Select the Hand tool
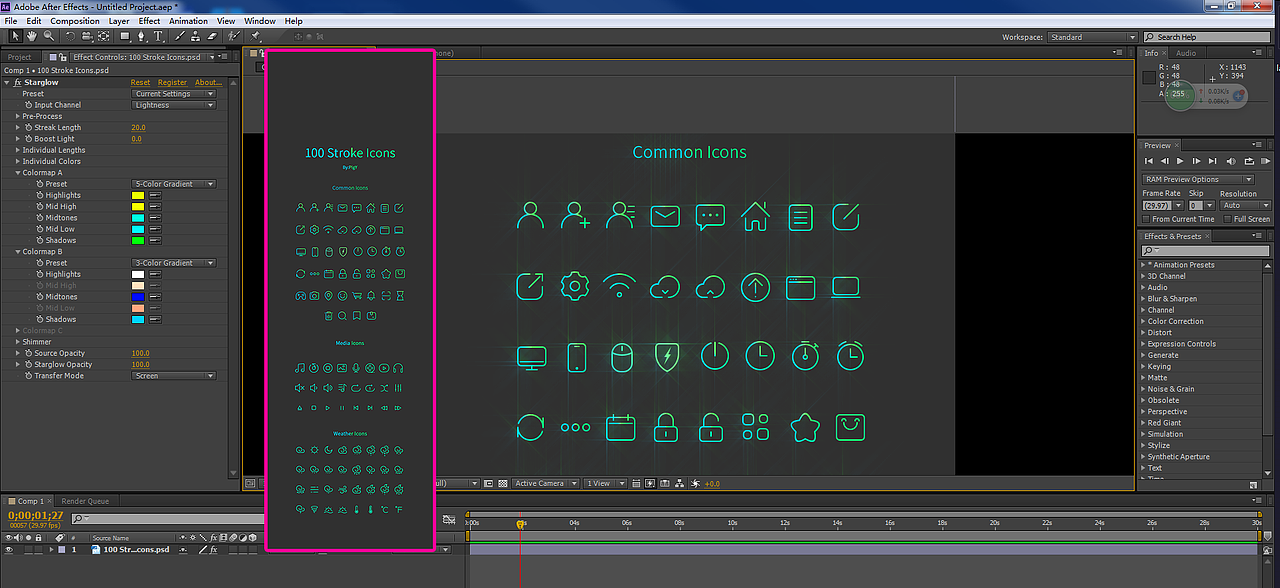 click(32, 36)
